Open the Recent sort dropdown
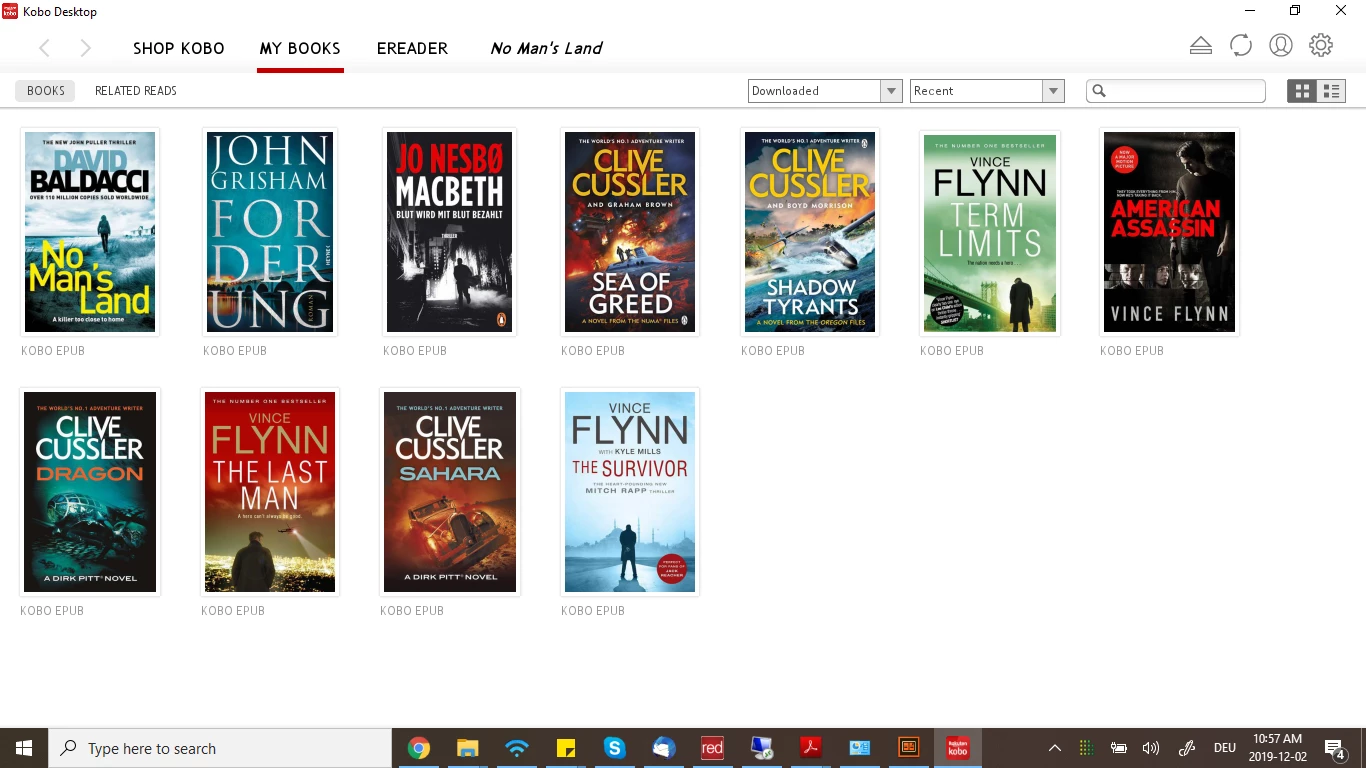Image resolution: width=1366 pixels, height=768 pixels. click(x=987, y=91)
